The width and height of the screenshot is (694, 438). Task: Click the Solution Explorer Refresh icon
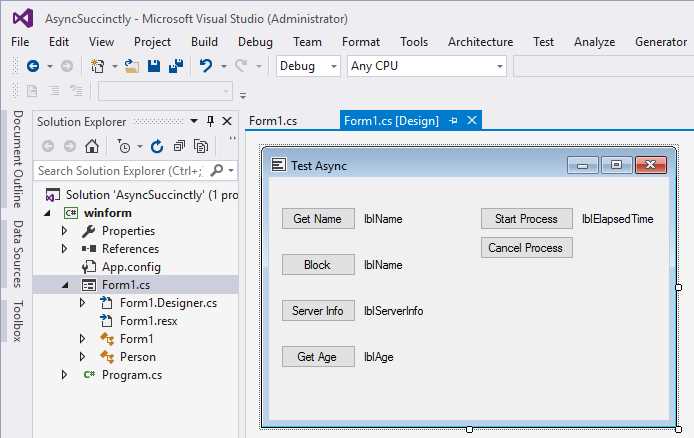157,146
